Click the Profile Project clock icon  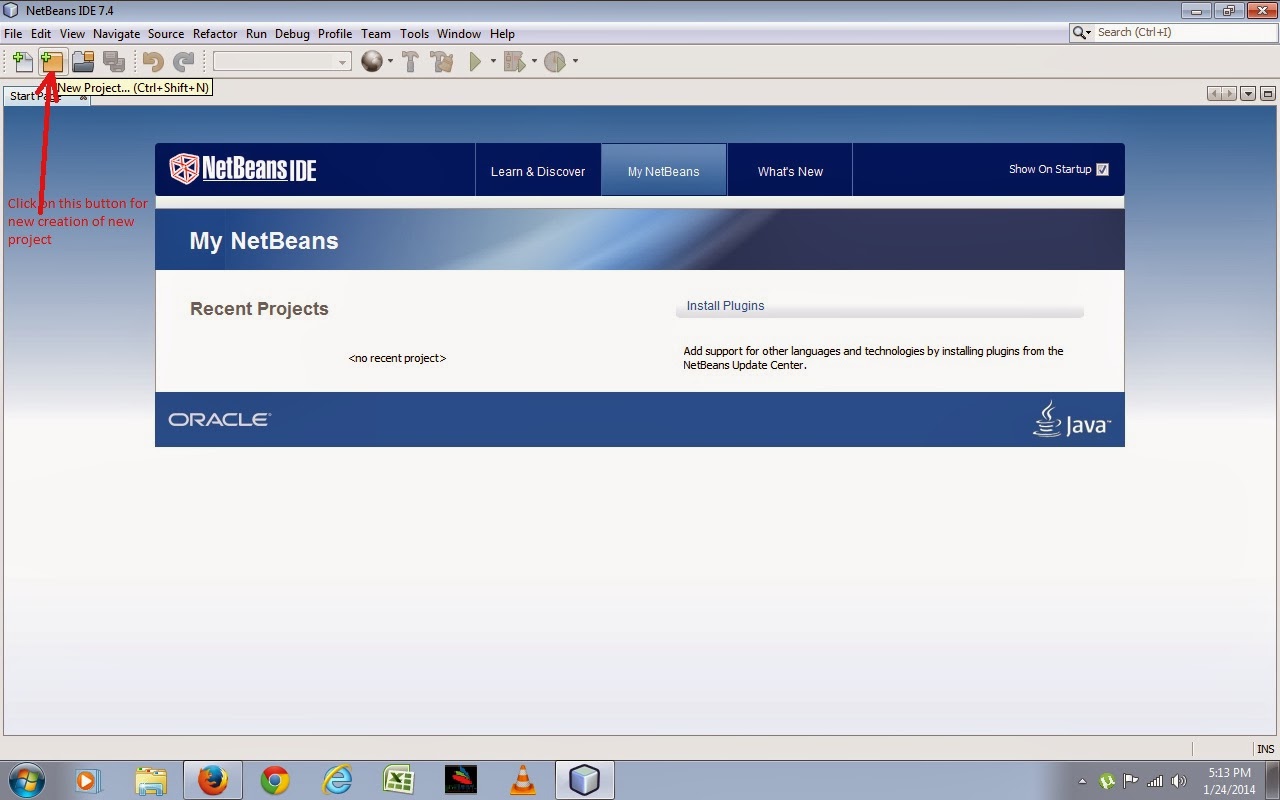pyautogui.click(x=555, y=62)
